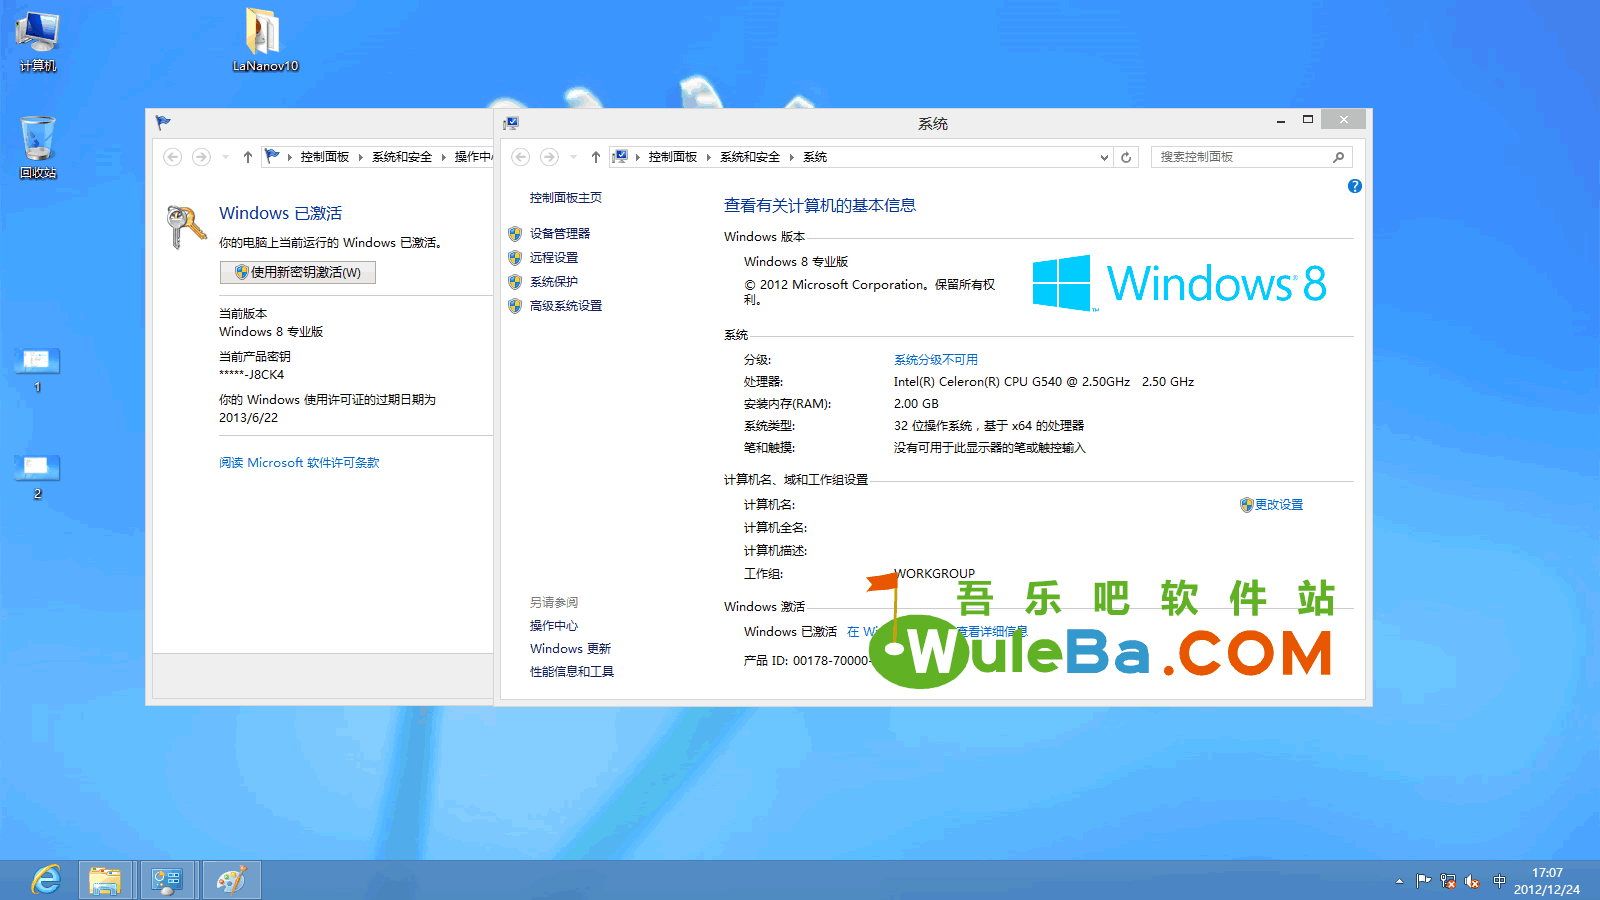Select desktop file icon labeled 1
The width and height of the screenshot is (1600, 900).
point(38,369)
